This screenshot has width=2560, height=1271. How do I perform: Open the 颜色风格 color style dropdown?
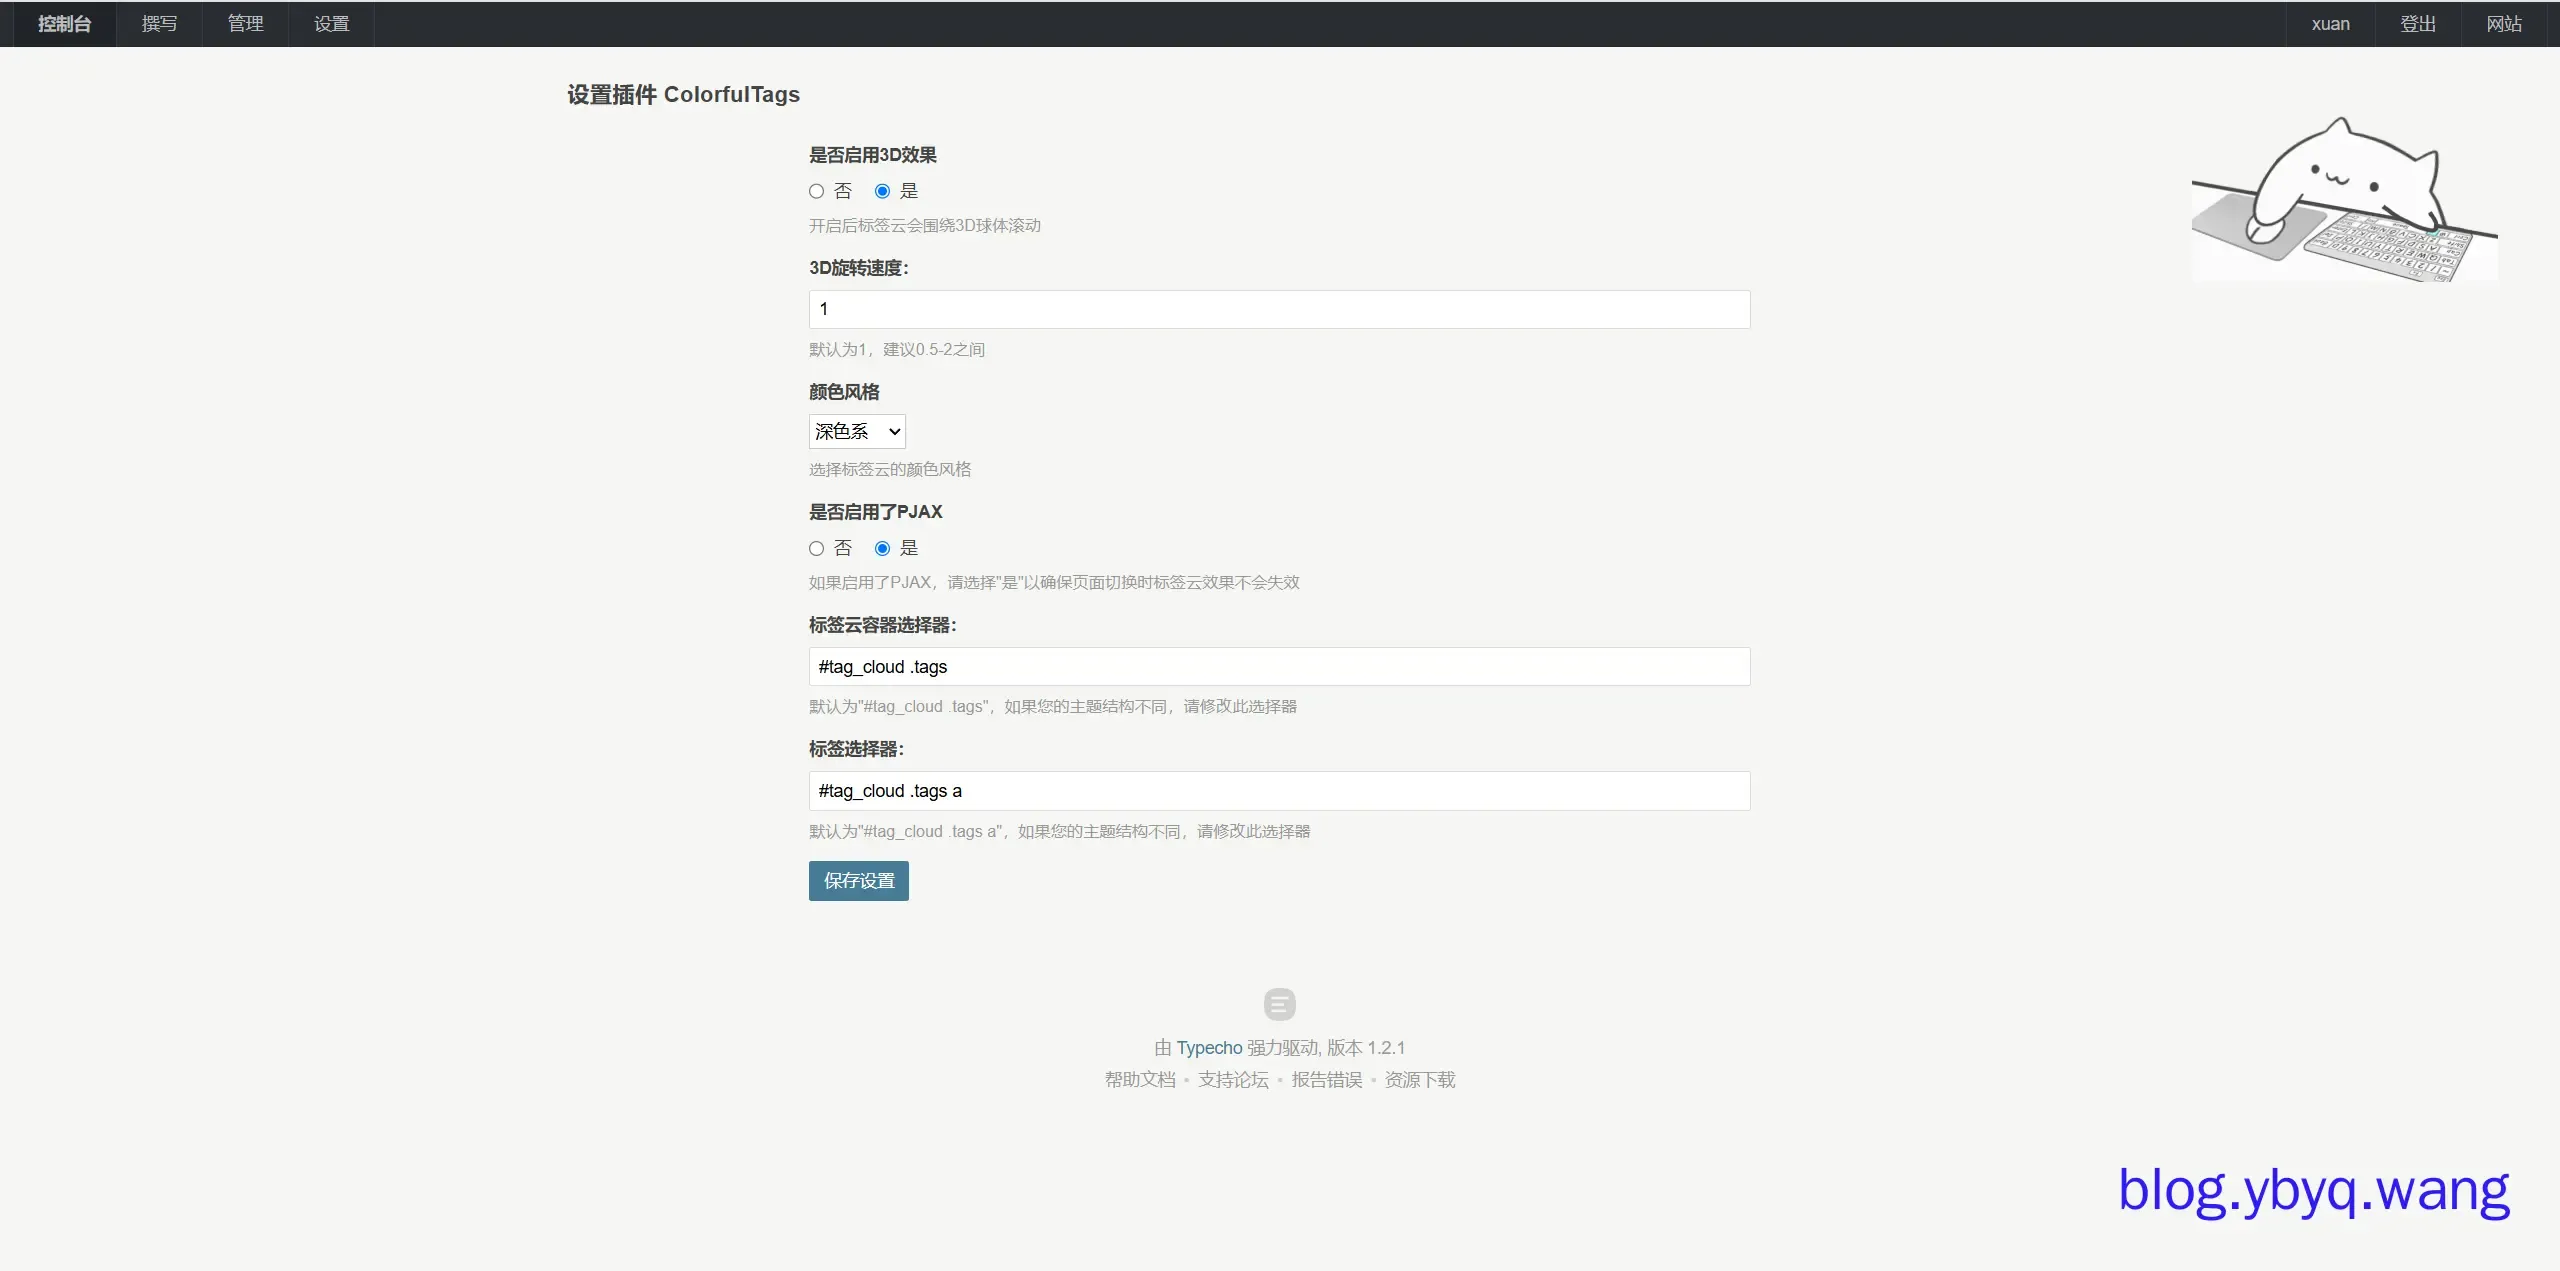click(857, 431)
